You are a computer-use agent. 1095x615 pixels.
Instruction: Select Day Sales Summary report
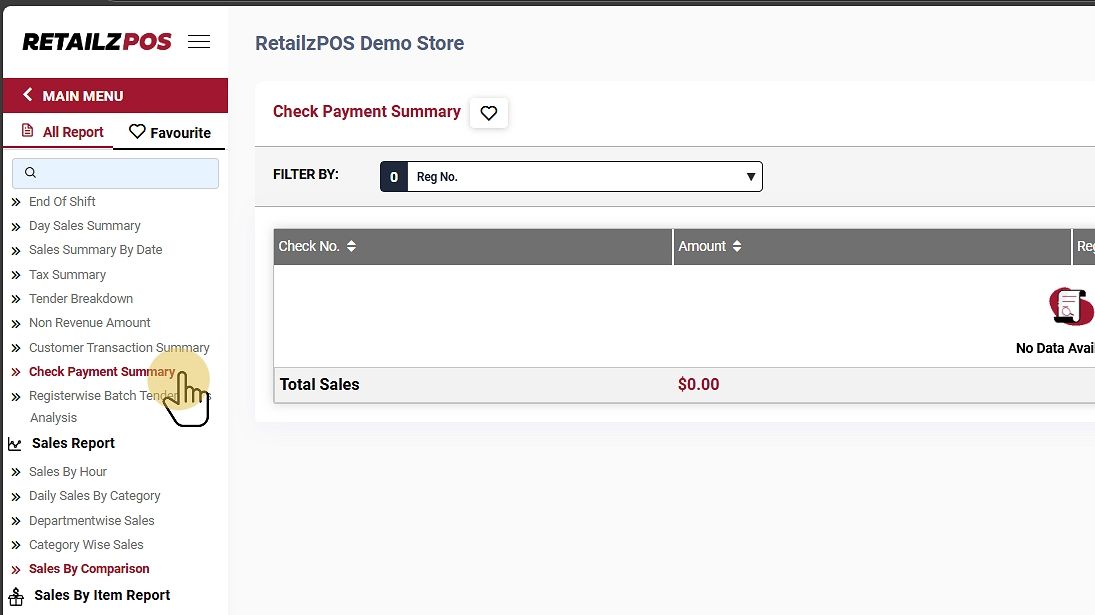click(x=84, y=225)
